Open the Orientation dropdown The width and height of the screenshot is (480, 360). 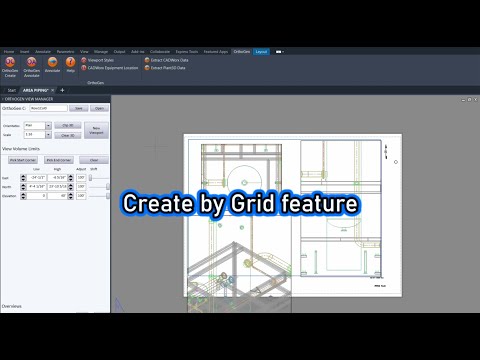(48, 126)
